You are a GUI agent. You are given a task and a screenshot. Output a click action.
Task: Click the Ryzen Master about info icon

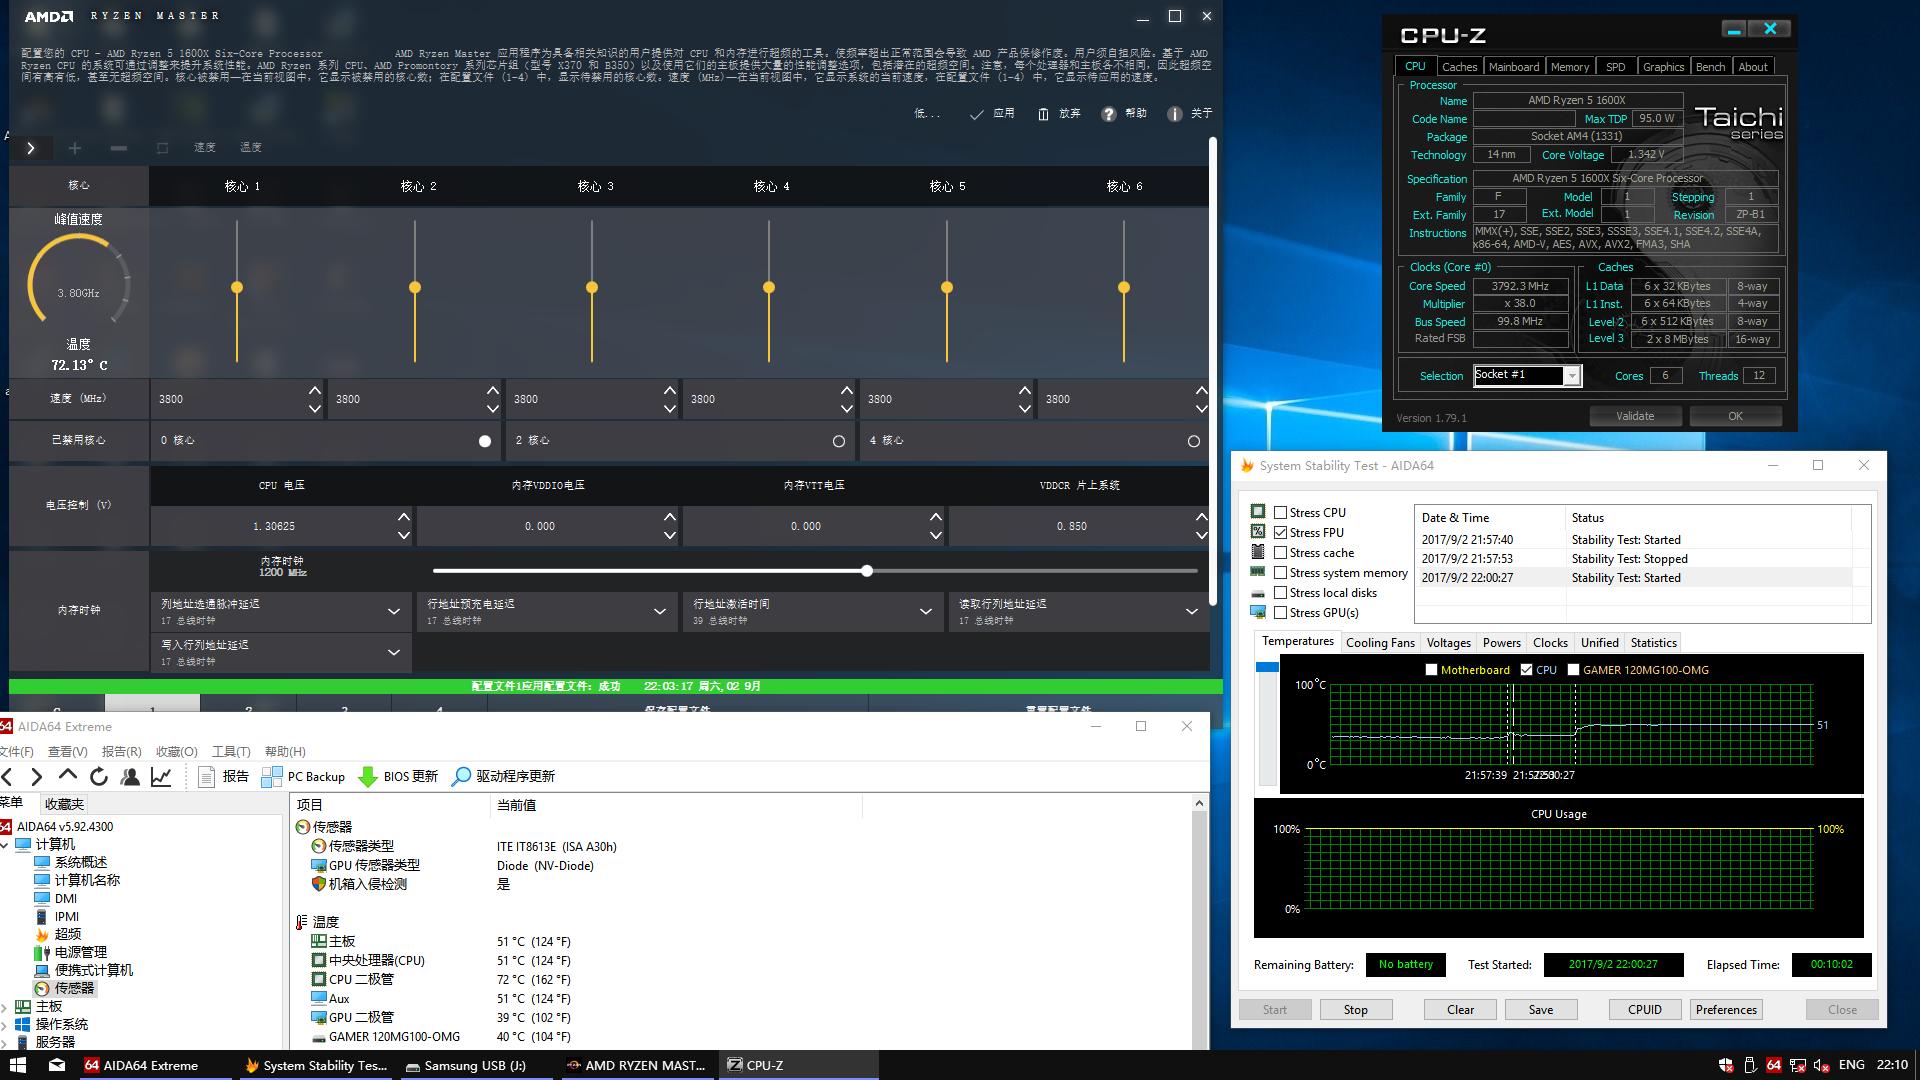[x=1174, y=114]
